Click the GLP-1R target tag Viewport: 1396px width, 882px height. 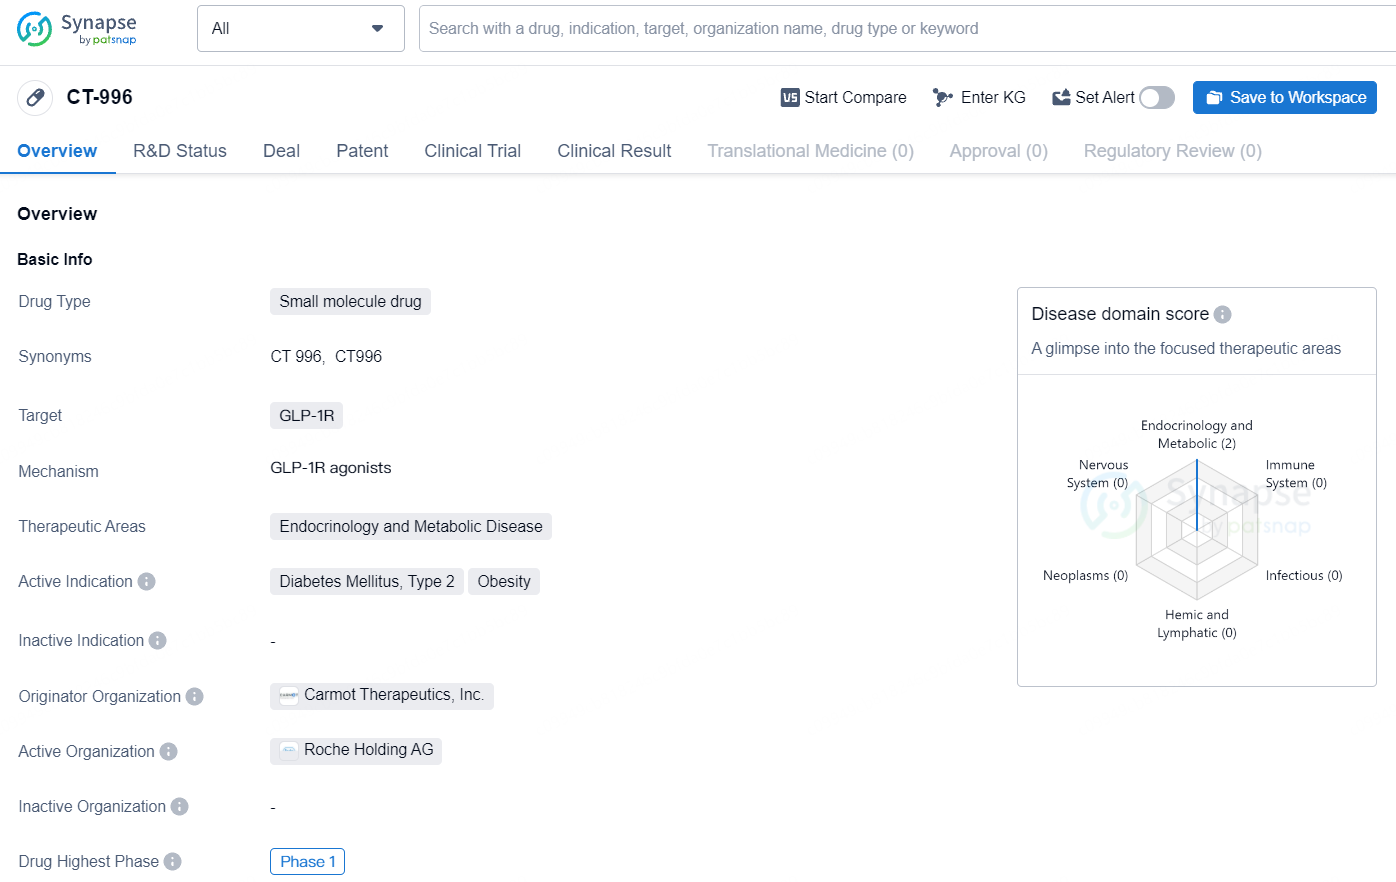click(x=306, y=416)
